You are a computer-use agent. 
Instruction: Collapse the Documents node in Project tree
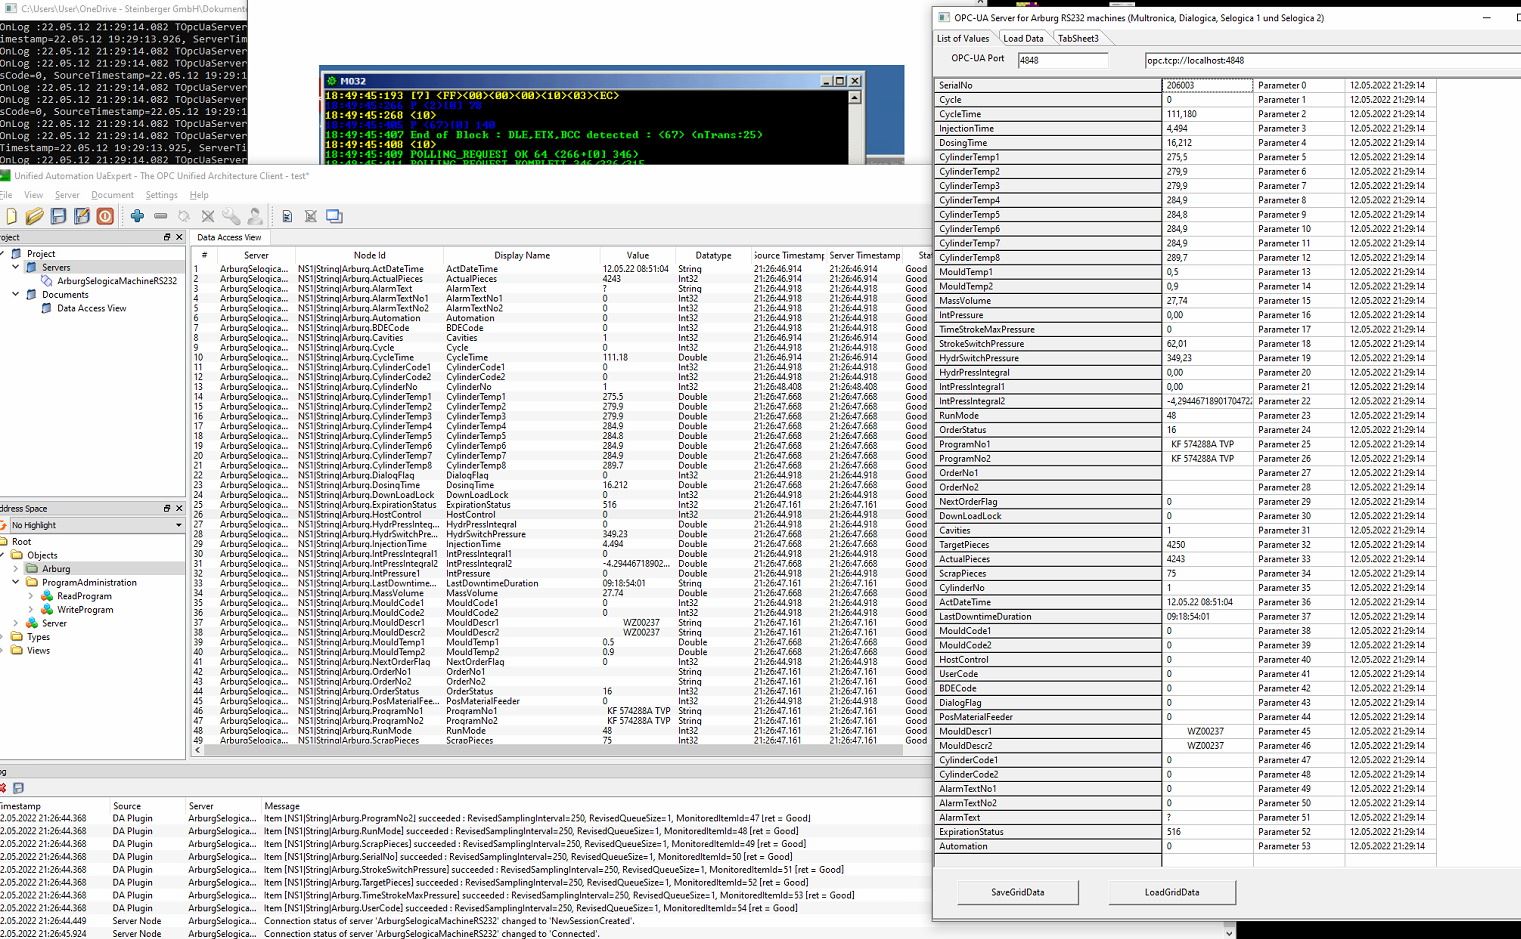coord(15,294)
